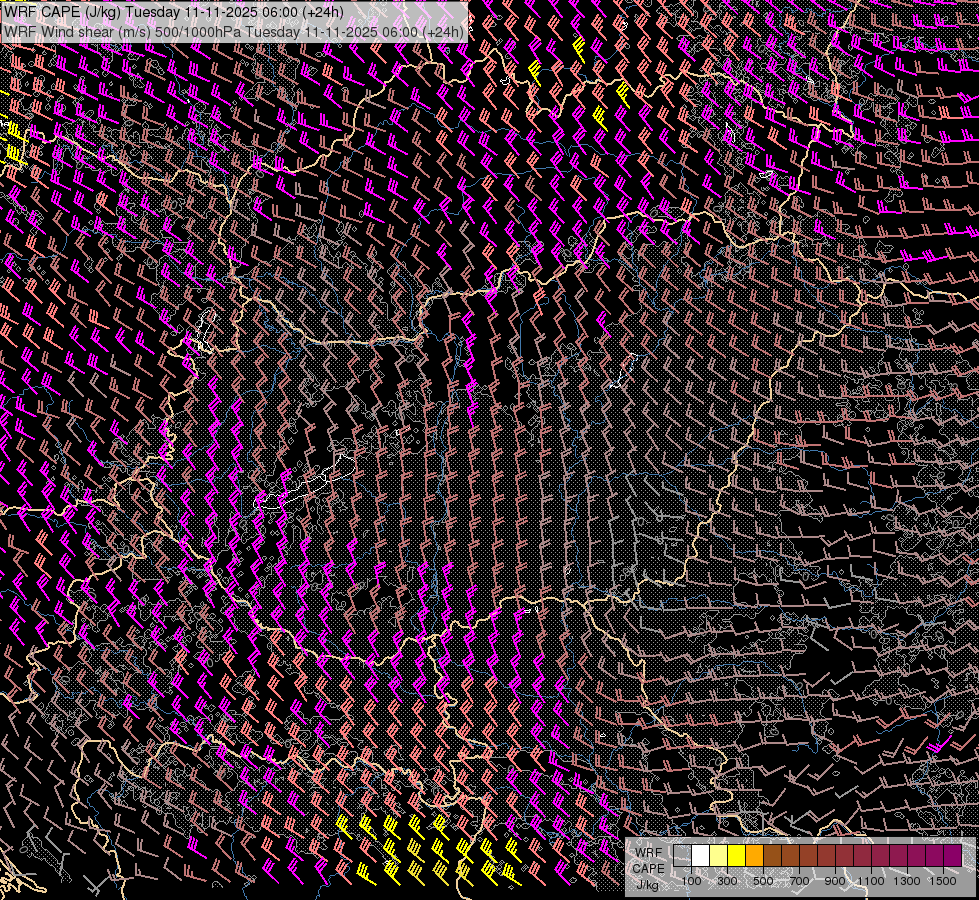Click the 1500 legend value label

(943, 881)
